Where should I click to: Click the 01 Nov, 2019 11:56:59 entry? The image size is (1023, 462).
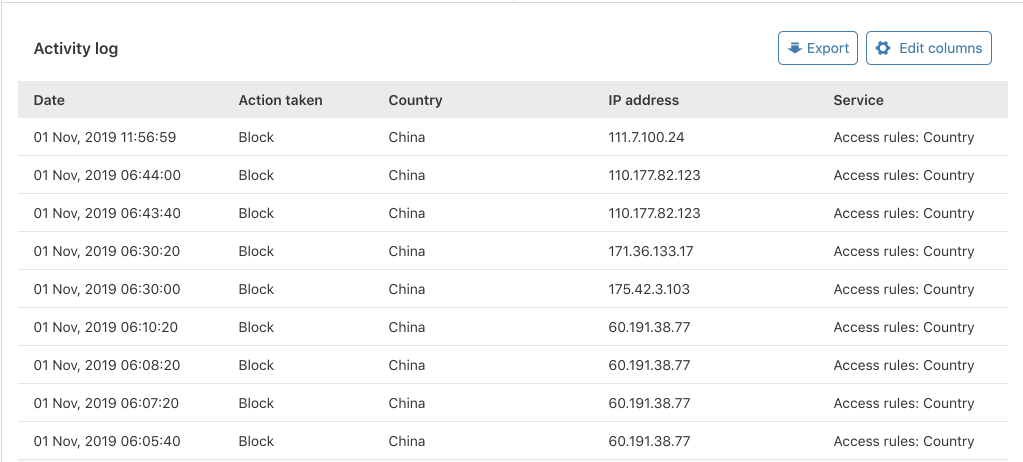tap(105, 137)
